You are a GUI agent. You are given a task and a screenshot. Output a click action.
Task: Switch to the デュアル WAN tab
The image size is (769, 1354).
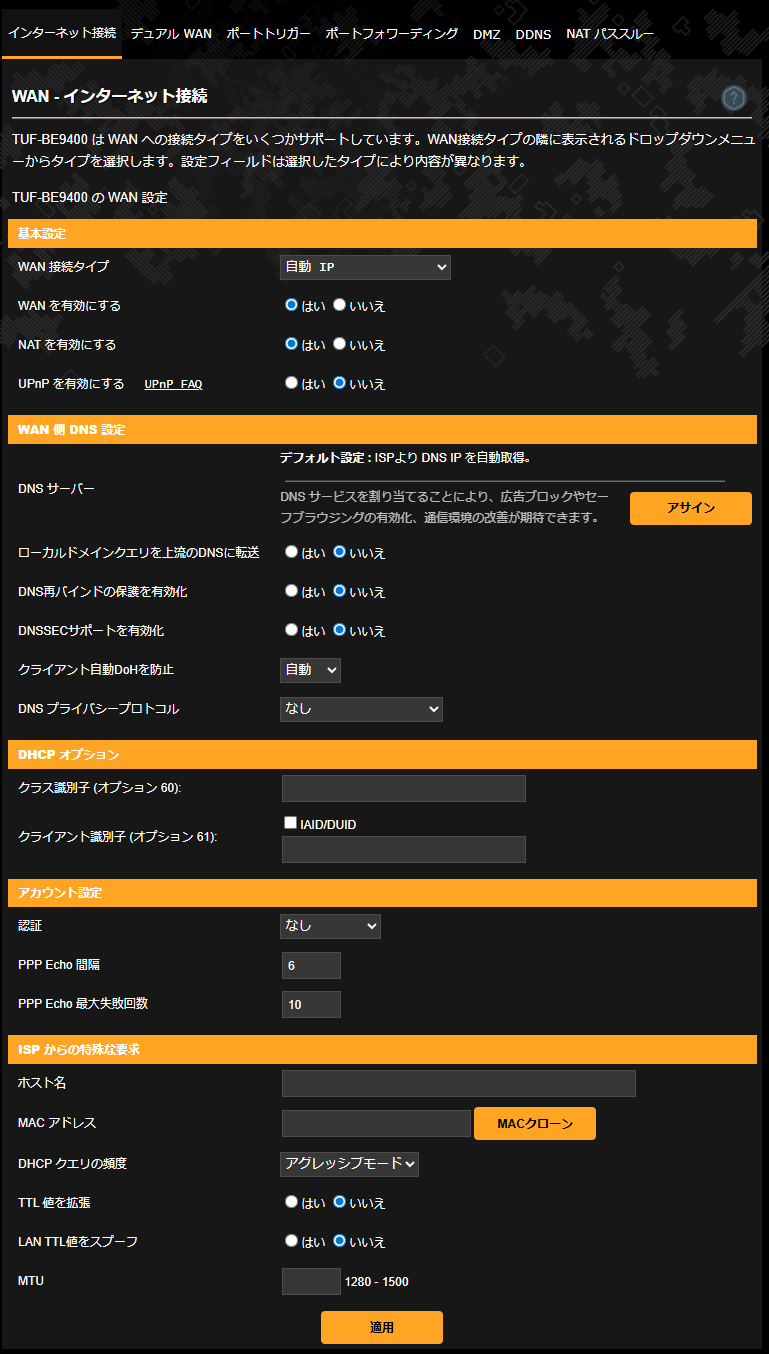click(171, 33)
